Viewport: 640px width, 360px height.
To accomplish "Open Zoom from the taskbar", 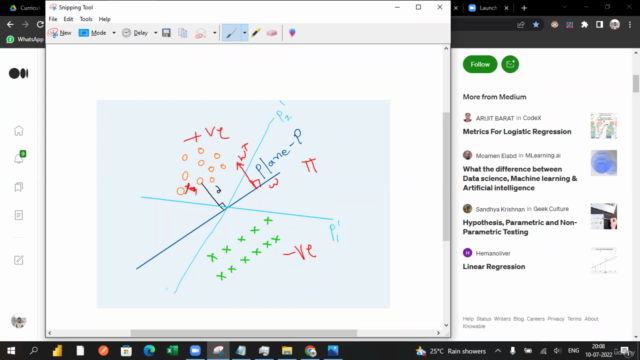I will click(195, 351).
